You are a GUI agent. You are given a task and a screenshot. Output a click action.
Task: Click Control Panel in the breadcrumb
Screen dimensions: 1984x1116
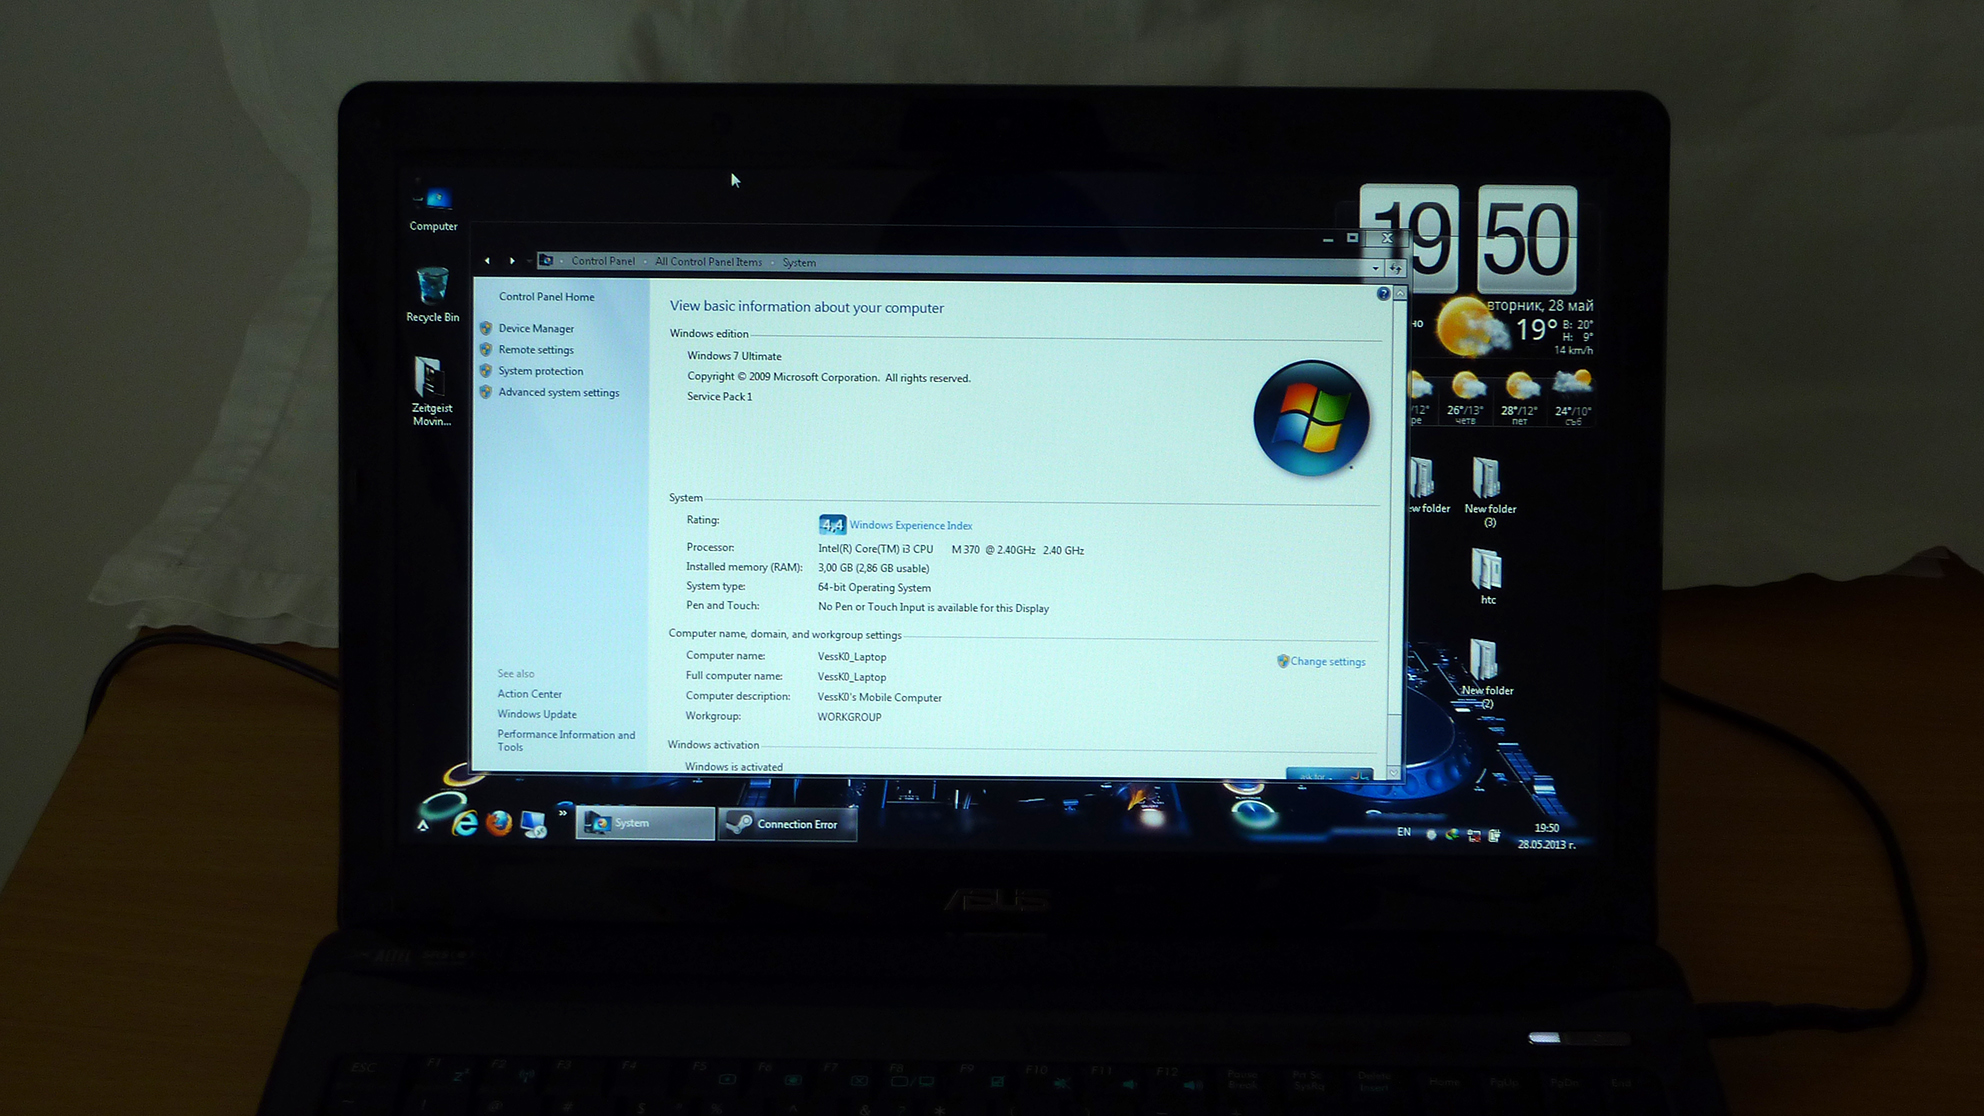pyautogui.click(x=603, y=261)
